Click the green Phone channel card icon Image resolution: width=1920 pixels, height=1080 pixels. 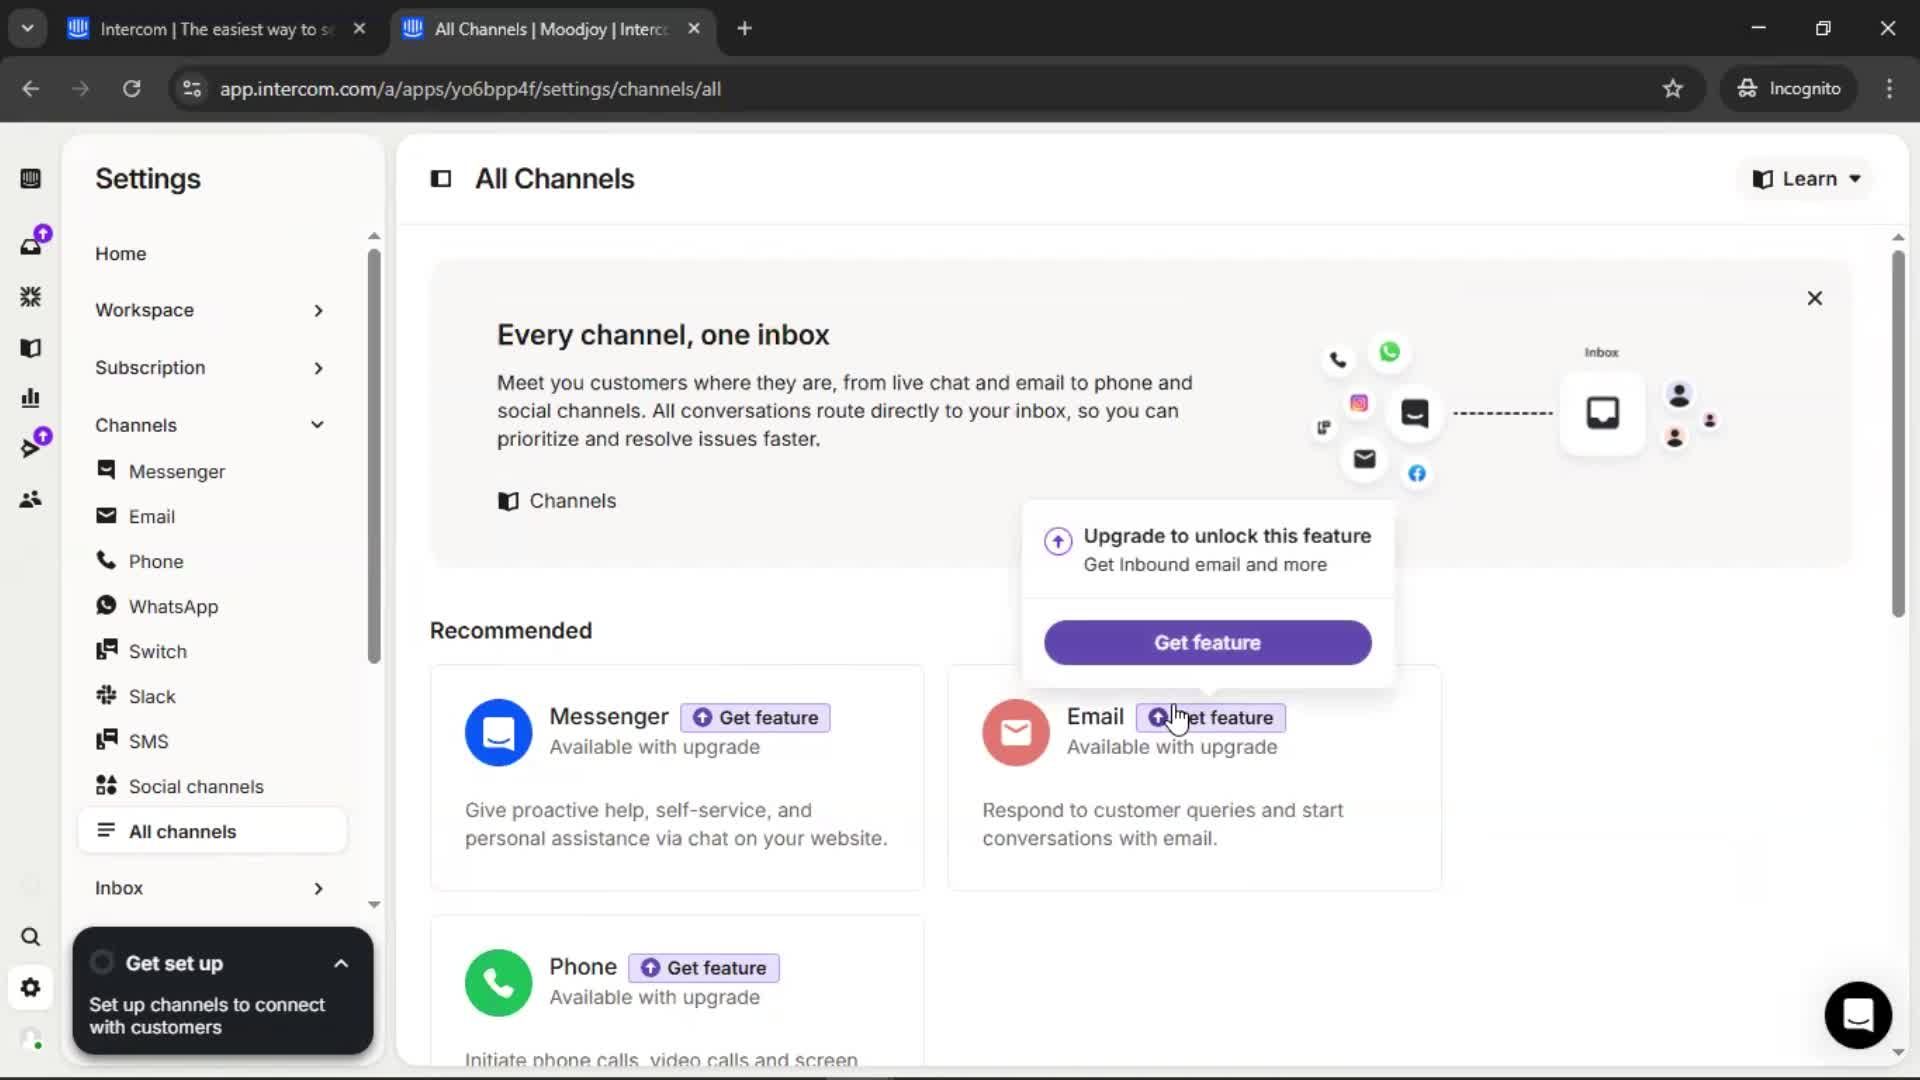point(498,982)
